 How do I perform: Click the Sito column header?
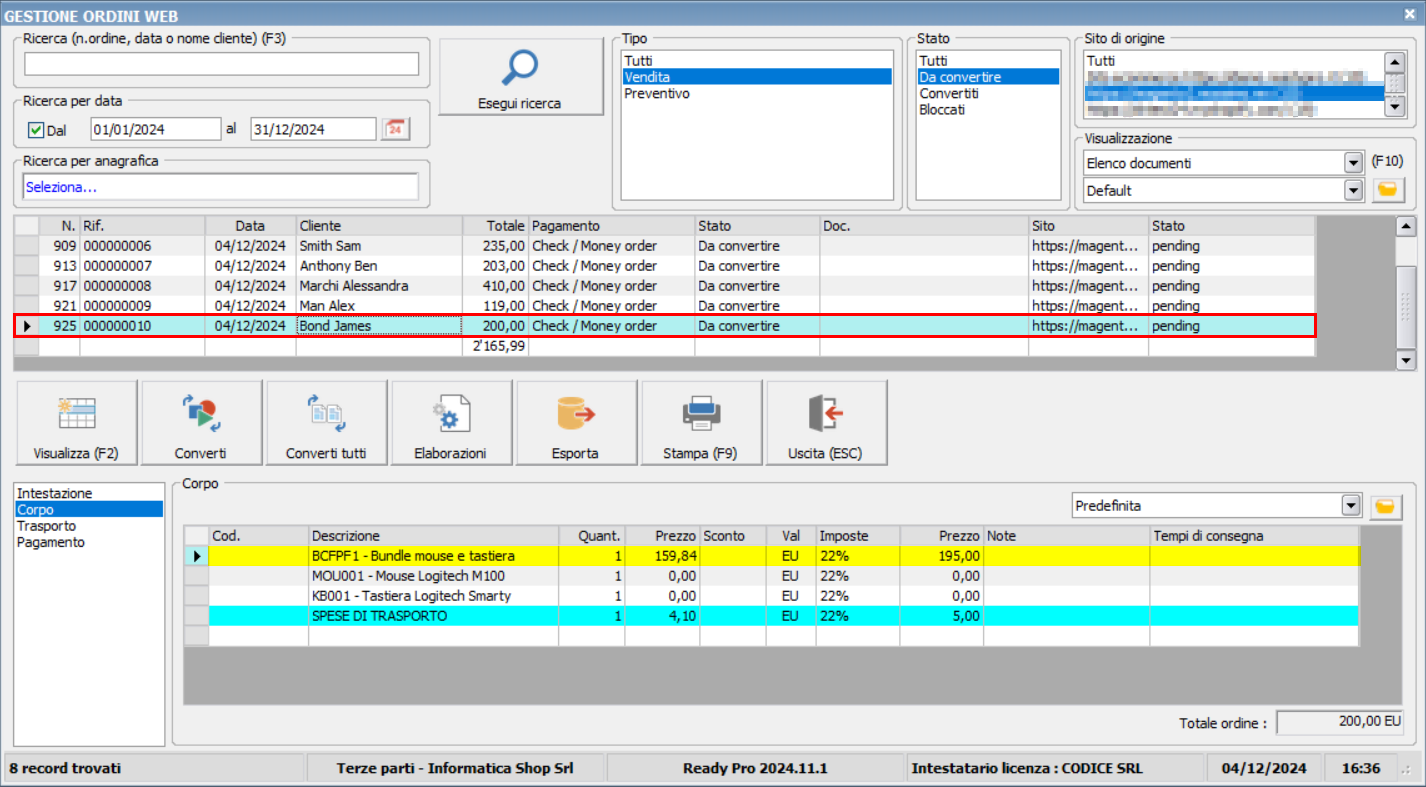point(1088,226)
